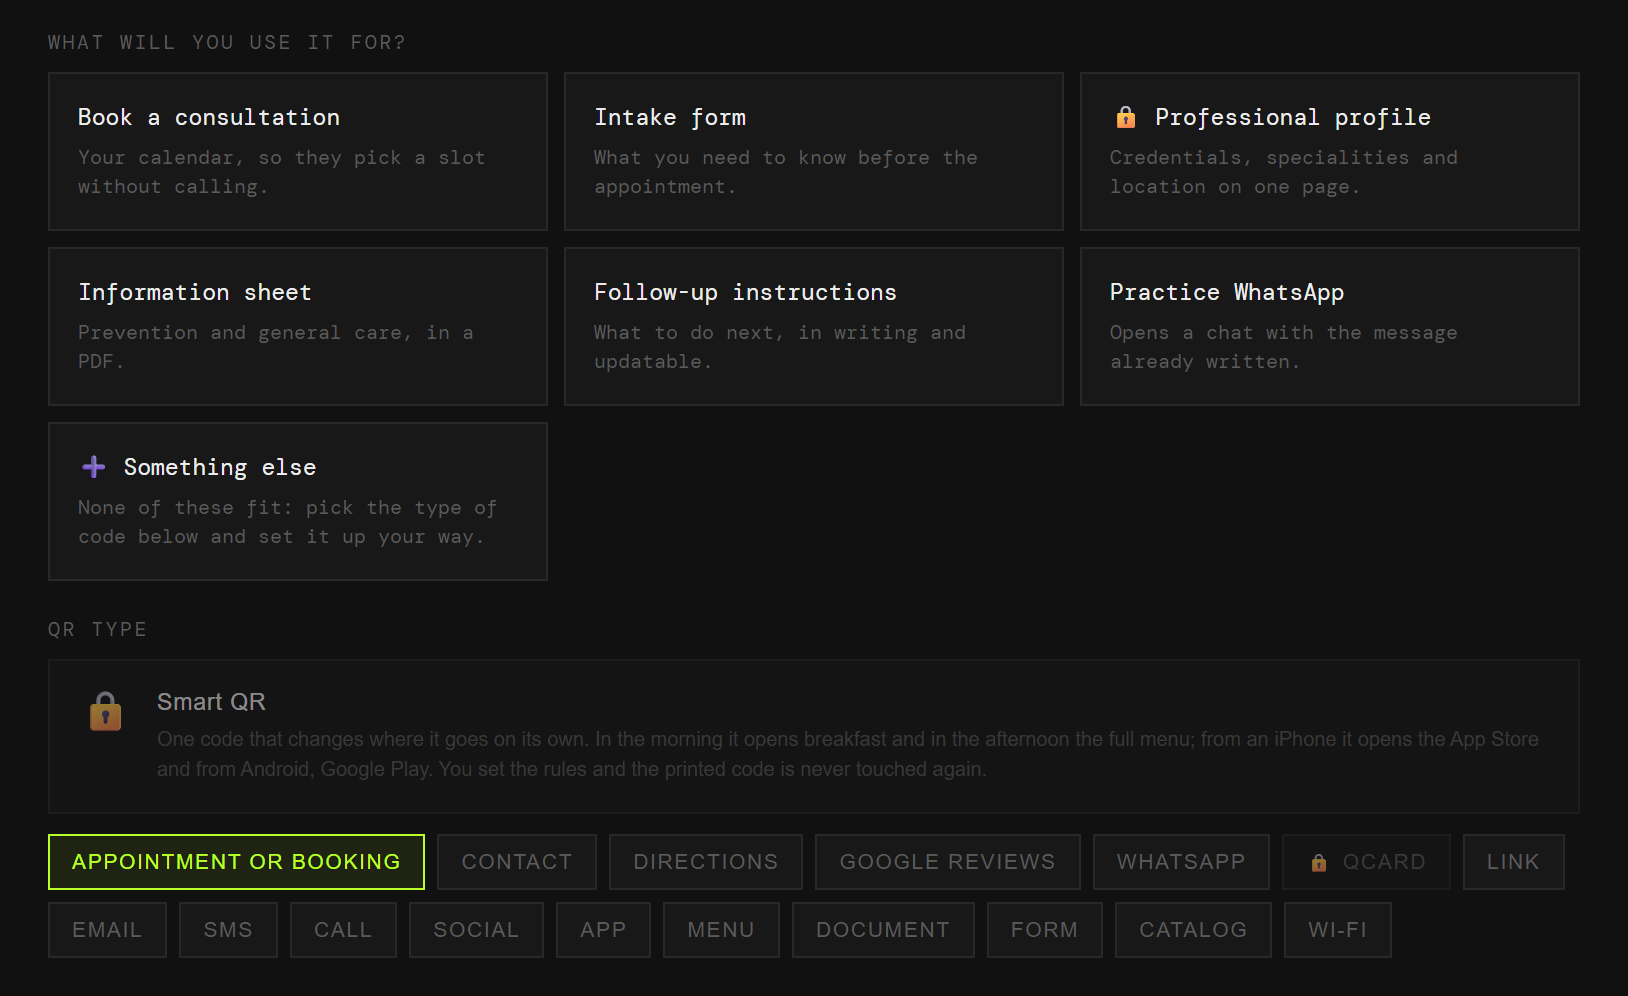
Task: Click the purple plus icon on Something else
Action: point(94,467)
